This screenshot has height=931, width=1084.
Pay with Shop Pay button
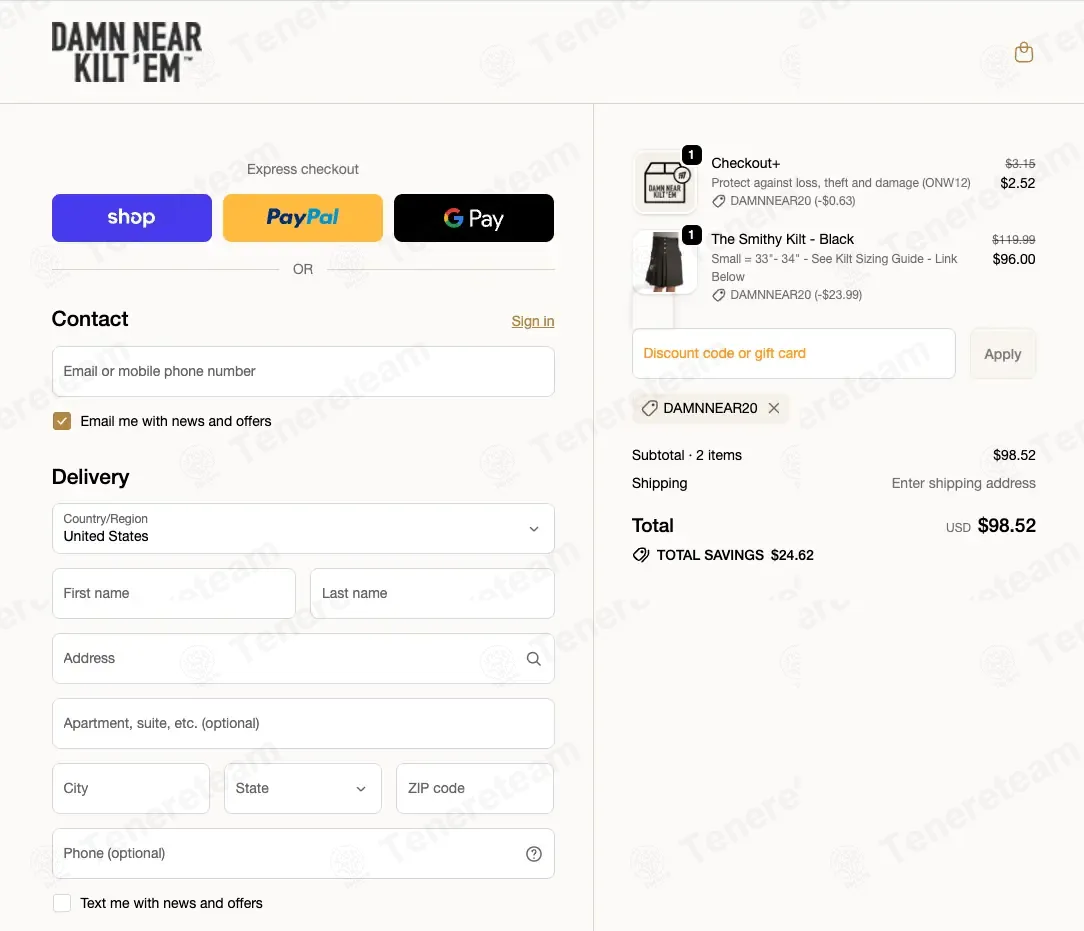coord(132,218)
